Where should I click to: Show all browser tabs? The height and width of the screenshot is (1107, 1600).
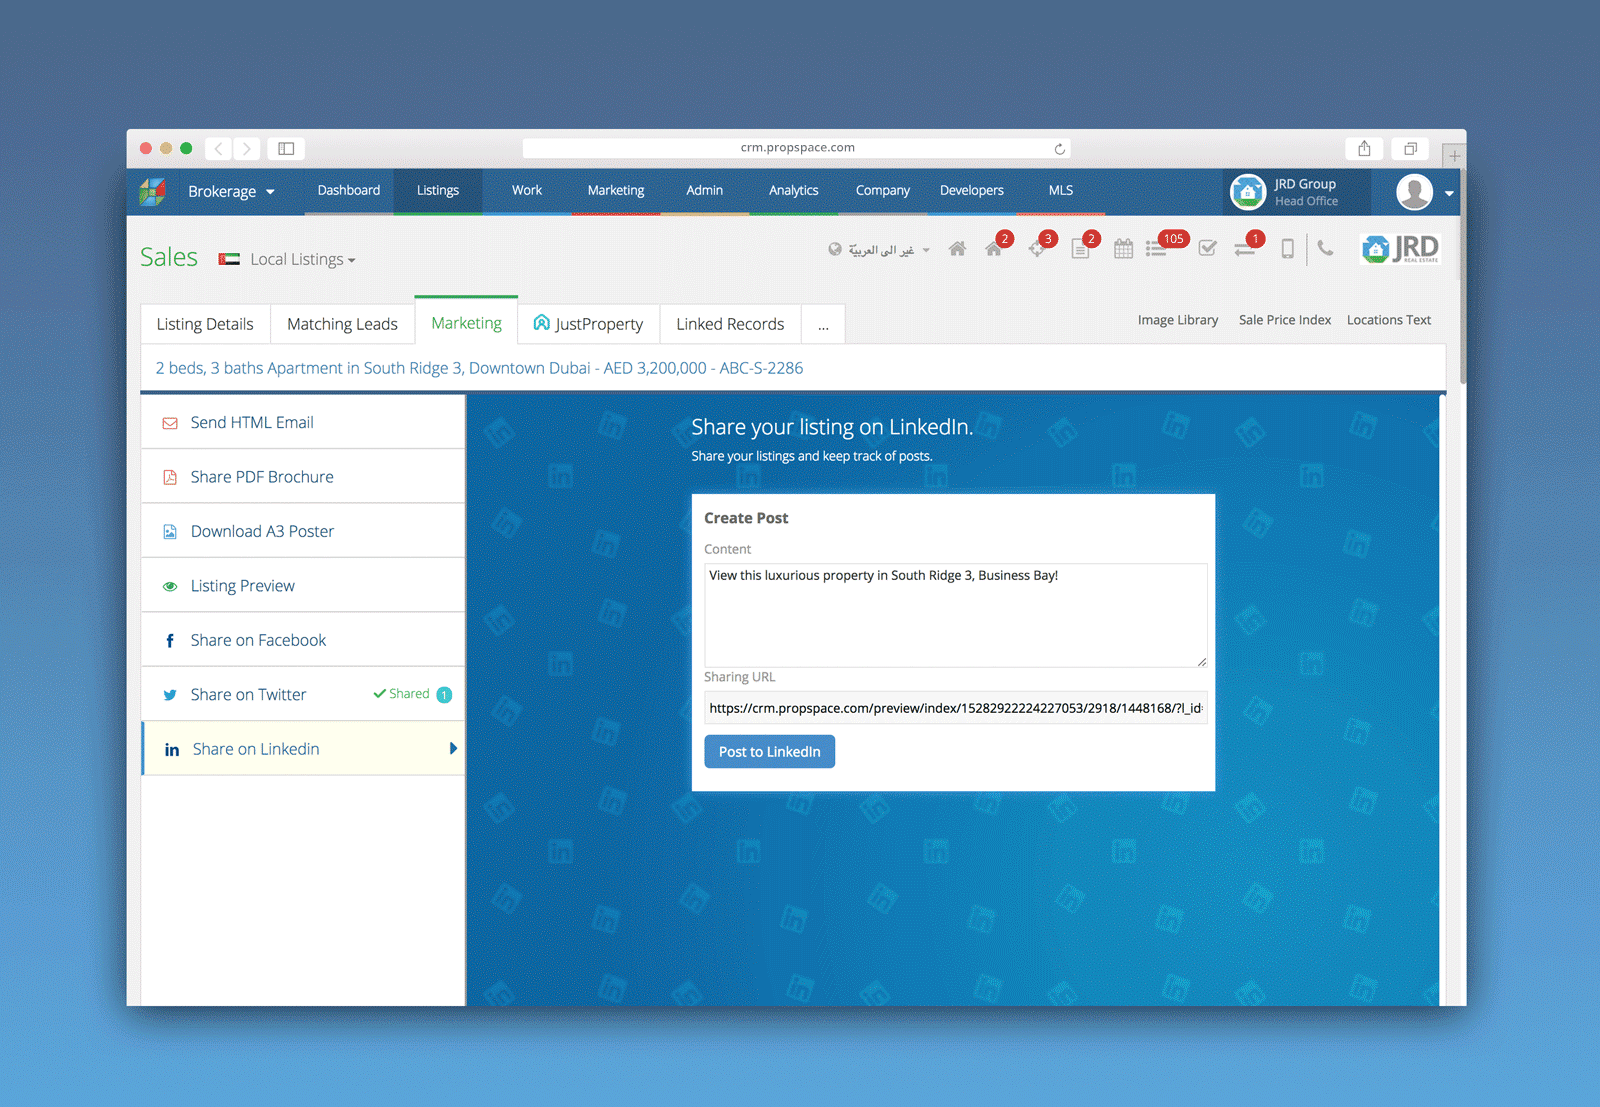click(x=1410, y=149)
